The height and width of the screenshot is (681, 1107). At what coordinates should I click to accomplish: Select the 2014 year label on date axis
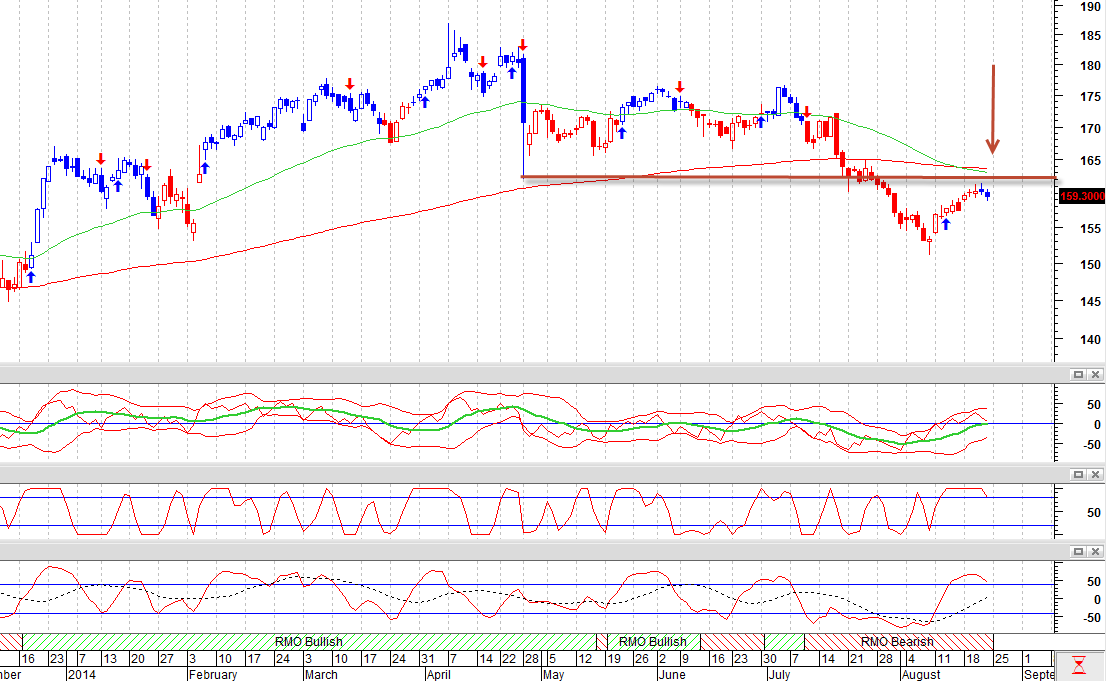(x=81, y=674)
